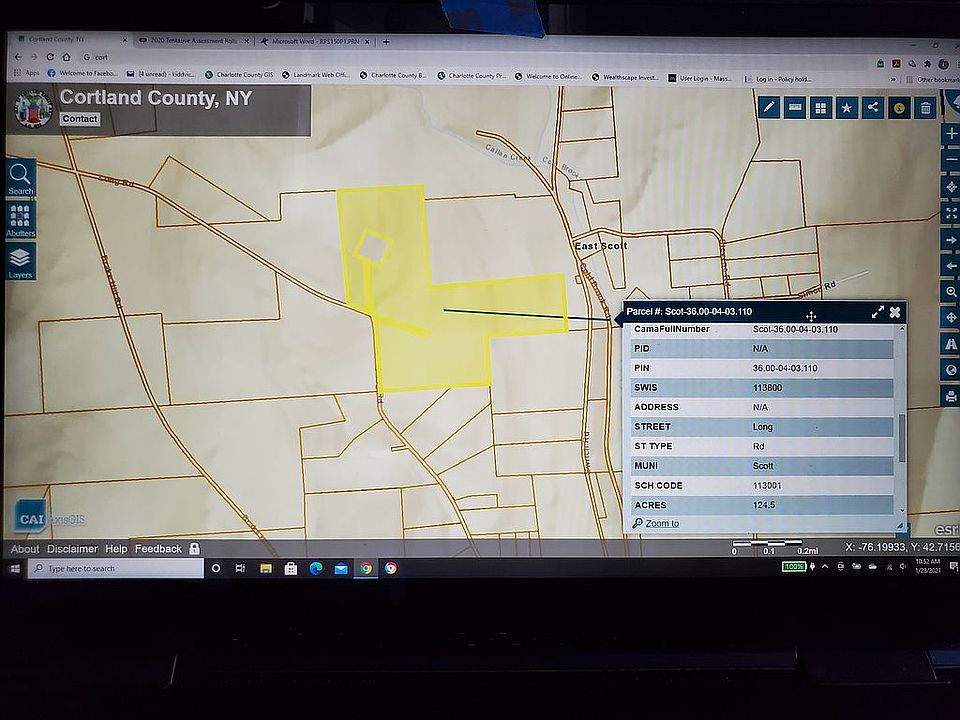Open the Disclaimer link
The height and width of the screenshot is (720, 960).
[72, 549]
